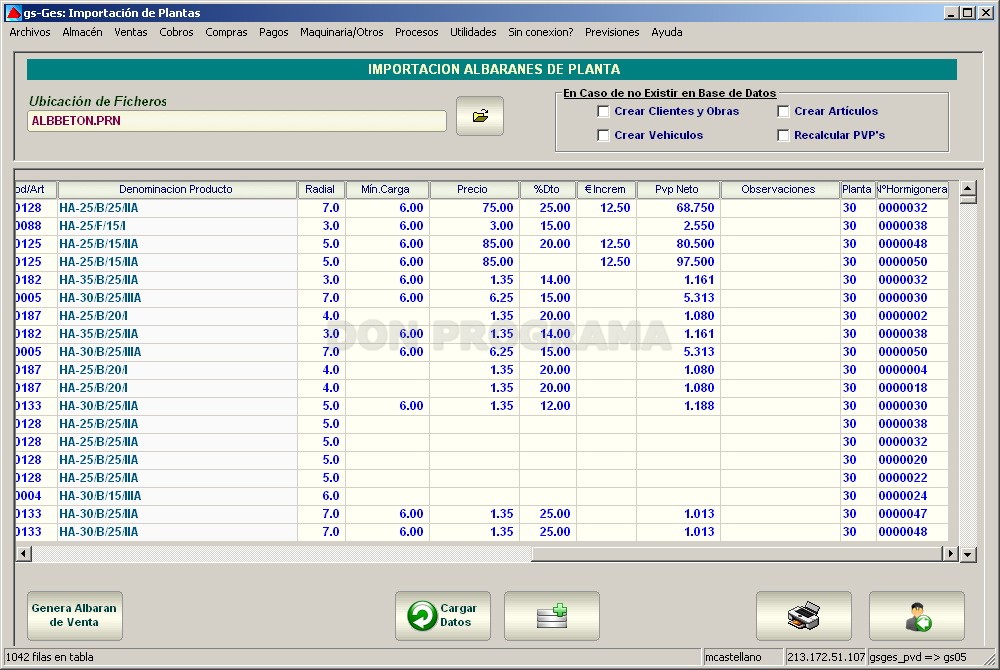Click the table's vertical scroll up arrow
Image resolution: width=1000 pixels, height=670 pixels.
[x=968, y=188]
